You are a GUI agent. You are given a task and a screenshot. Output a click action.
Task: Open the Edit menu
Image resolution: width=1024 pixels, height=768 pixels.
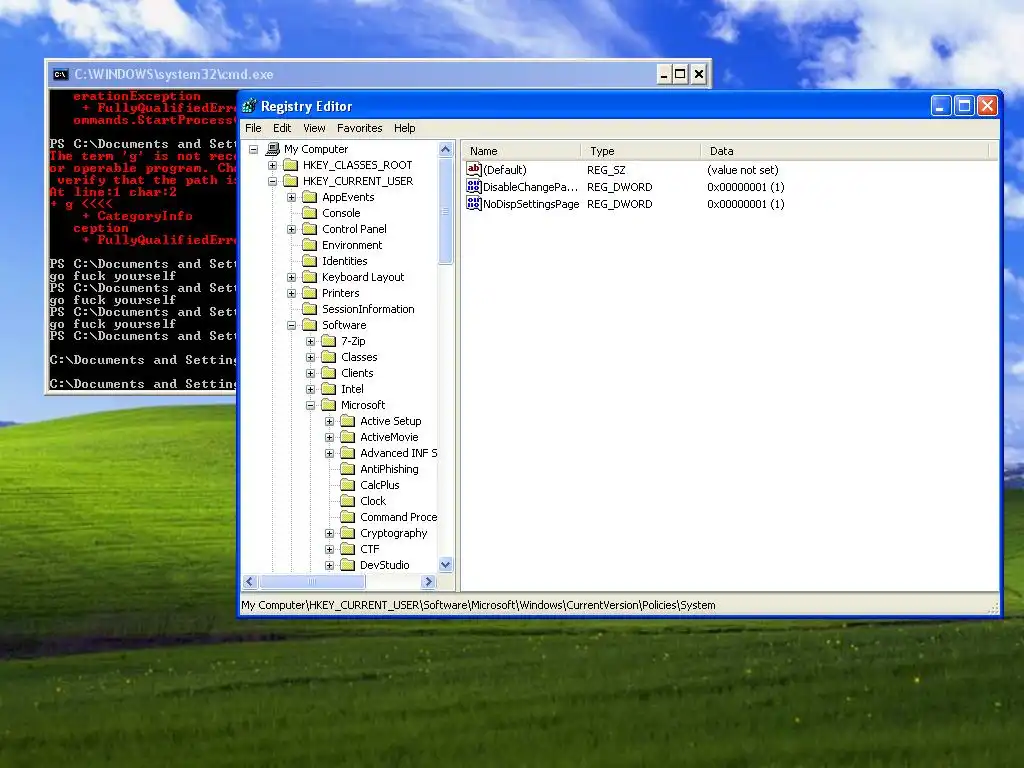tap(282, 128)
